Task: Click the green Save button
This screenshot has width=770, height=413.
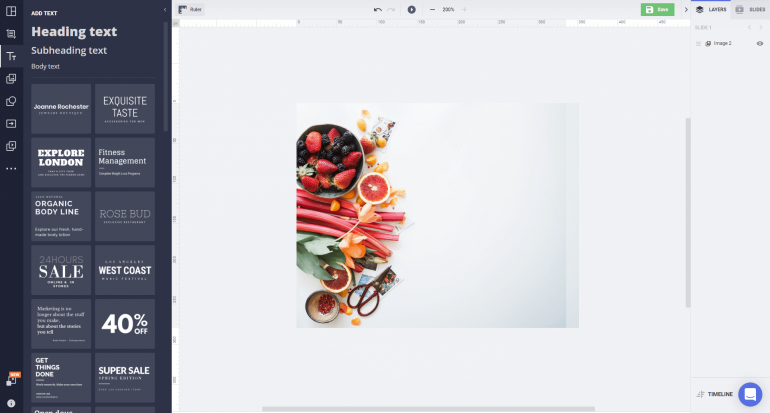Action: click(x=657, y=9)
